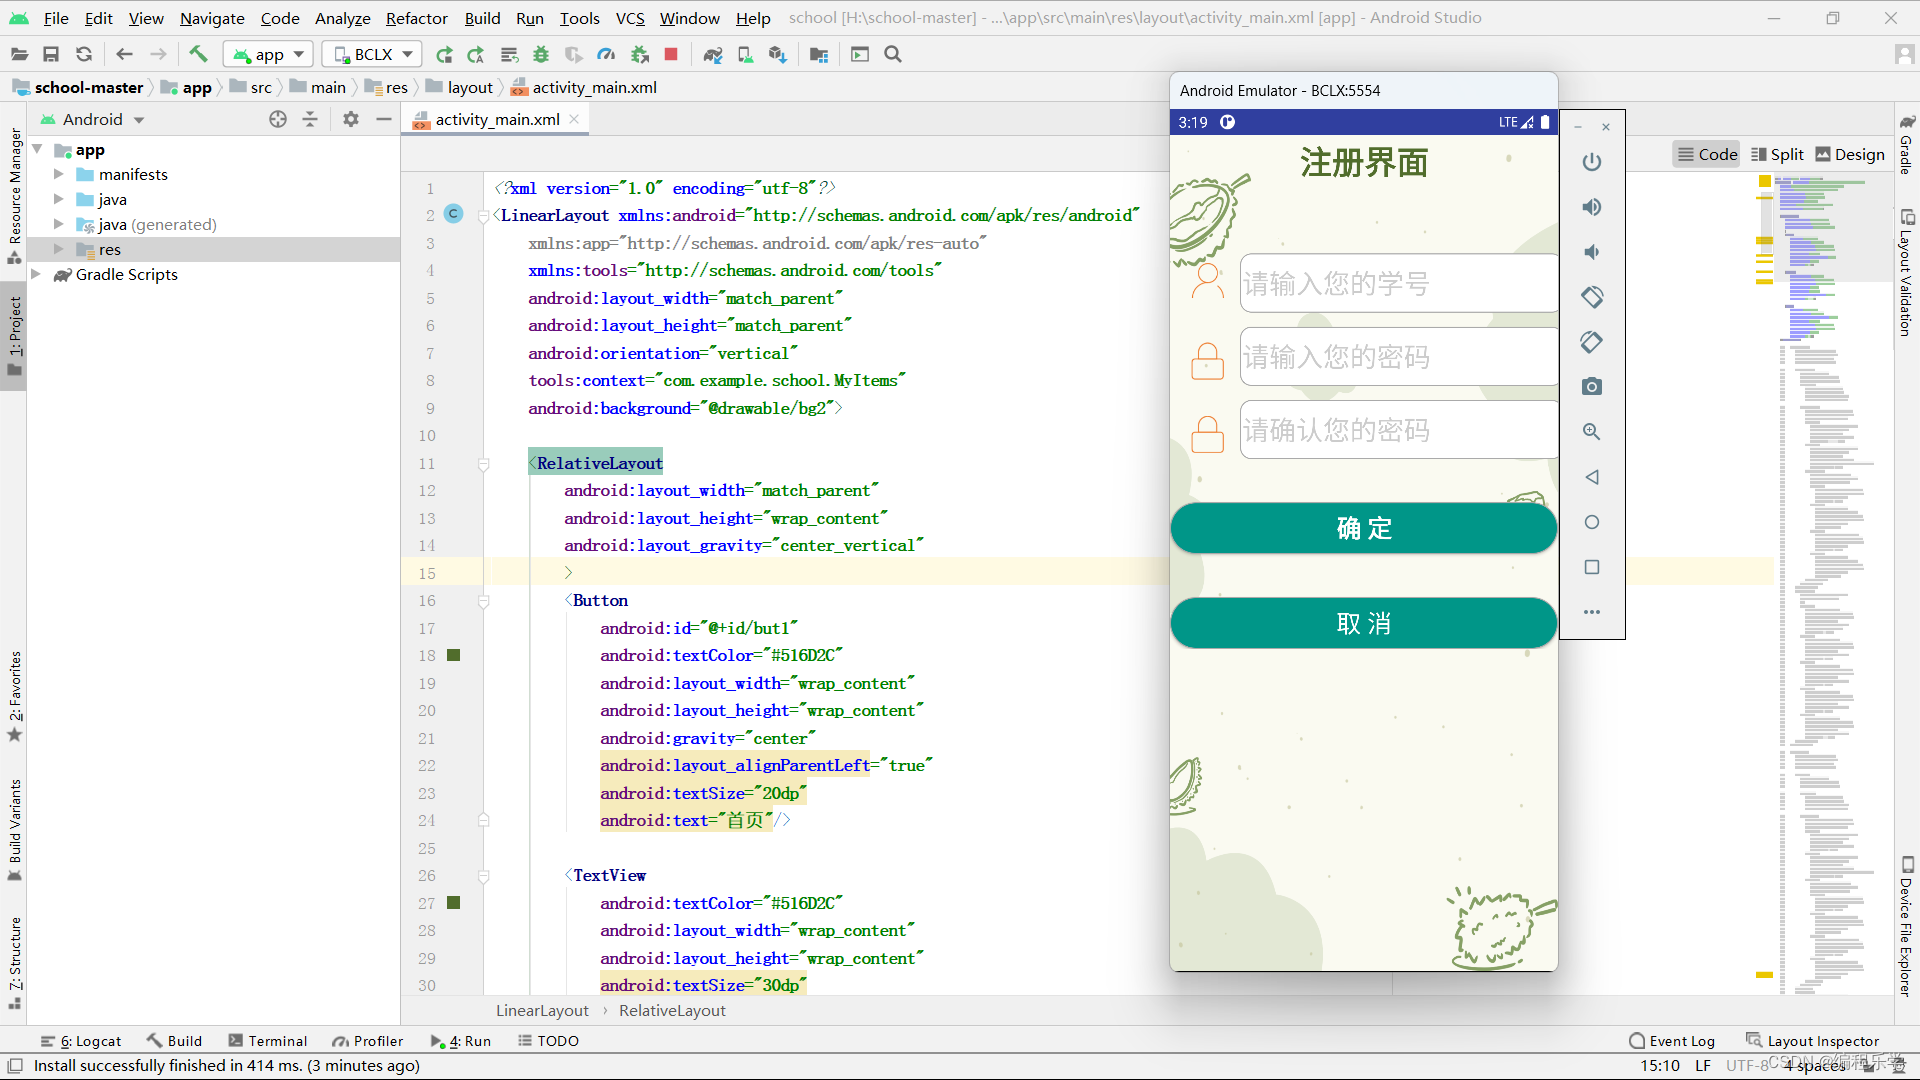Image resolution: width=1920 pixels, height=1080 pixels.
Task: Stop the running app with red square
Action: point(671,54)
